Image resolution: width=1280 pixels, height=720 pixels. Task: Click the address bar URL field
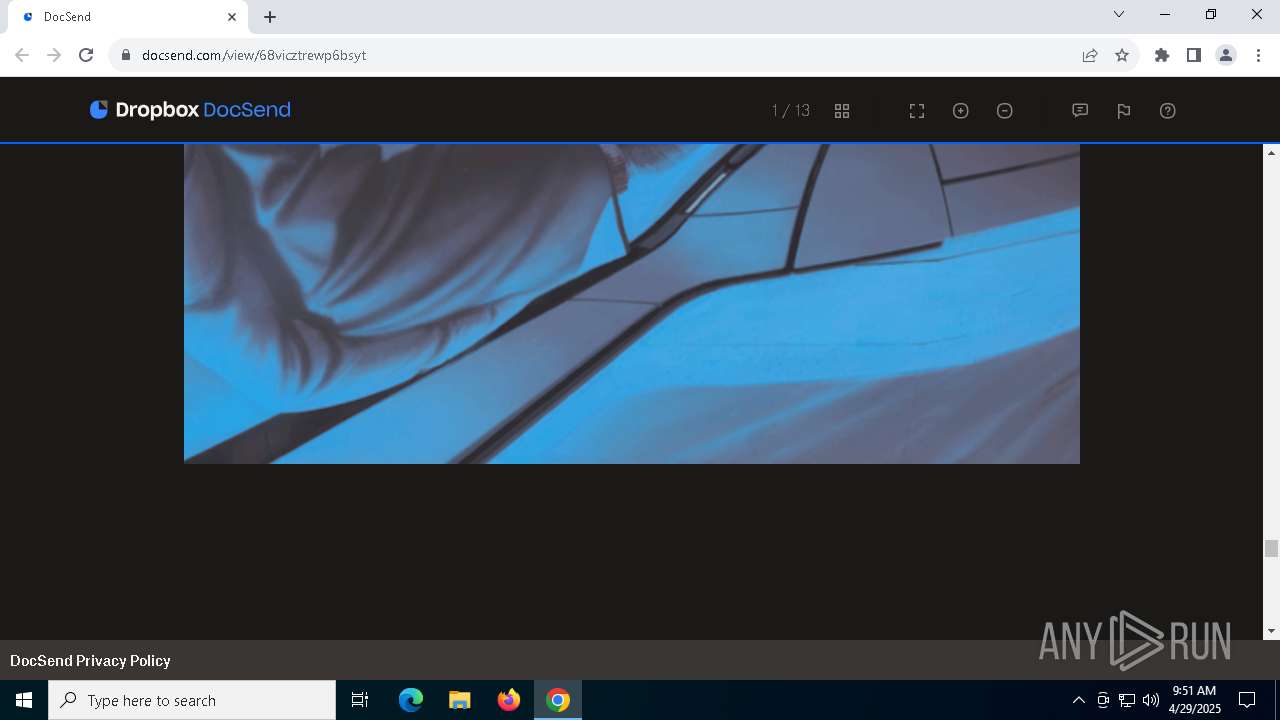600,55
